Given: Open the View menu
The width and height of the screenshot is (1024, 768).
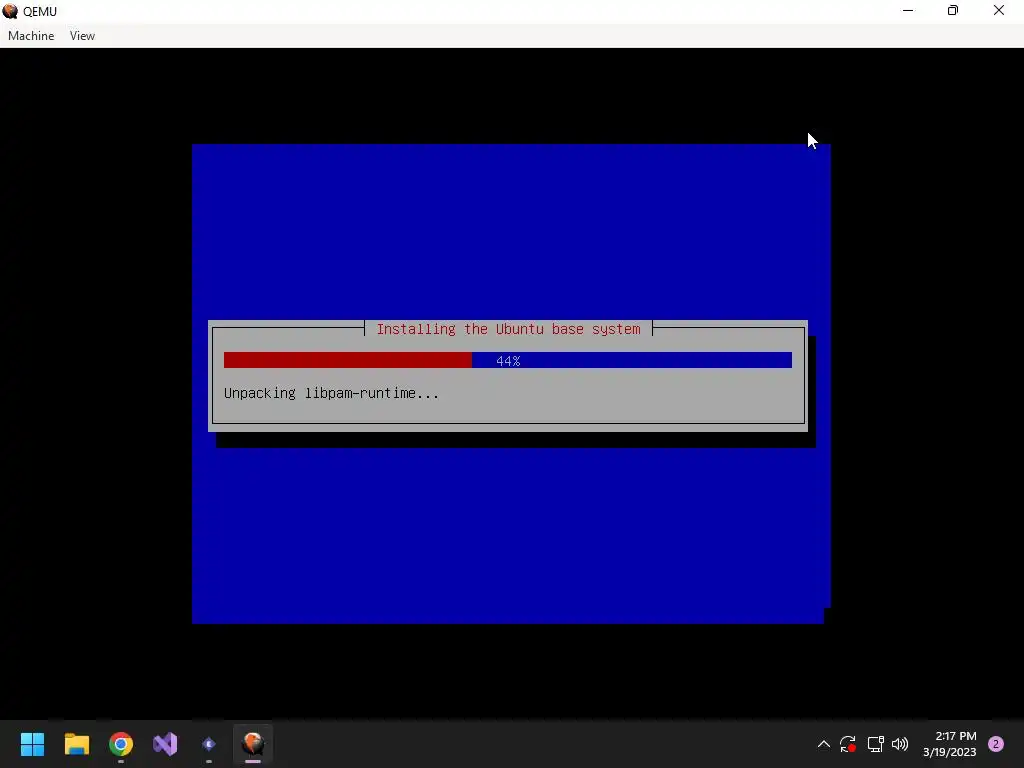Looking at the screenshot, I should tap(82, 36).
